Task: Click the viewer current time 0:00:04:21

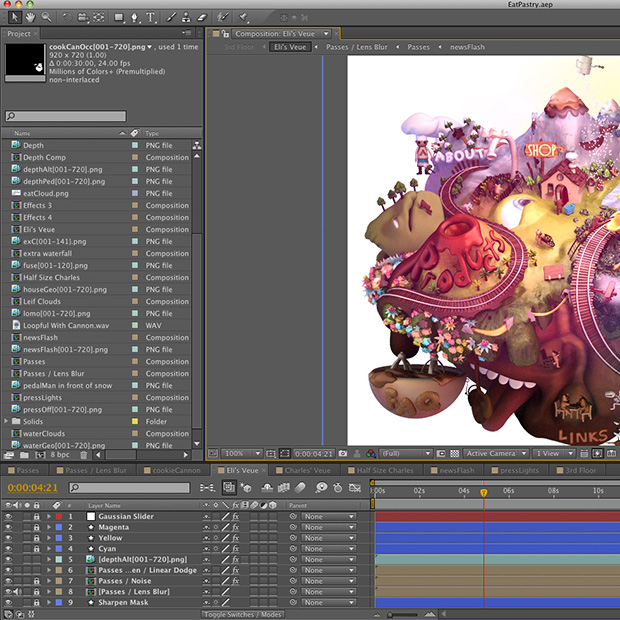Action: [314, 454]
